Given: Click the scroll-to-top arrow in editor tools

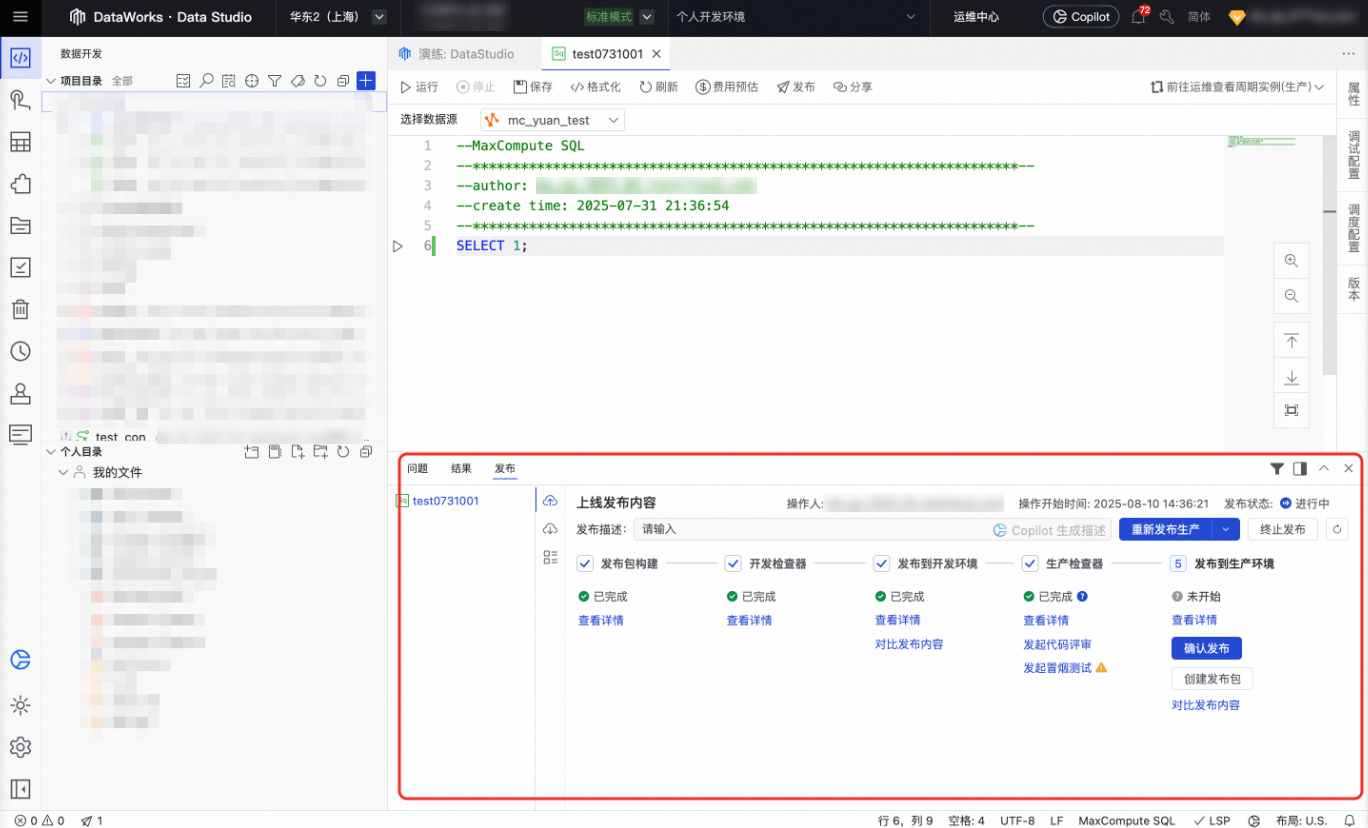Looking at the screenshot, I should (1291, 341).
